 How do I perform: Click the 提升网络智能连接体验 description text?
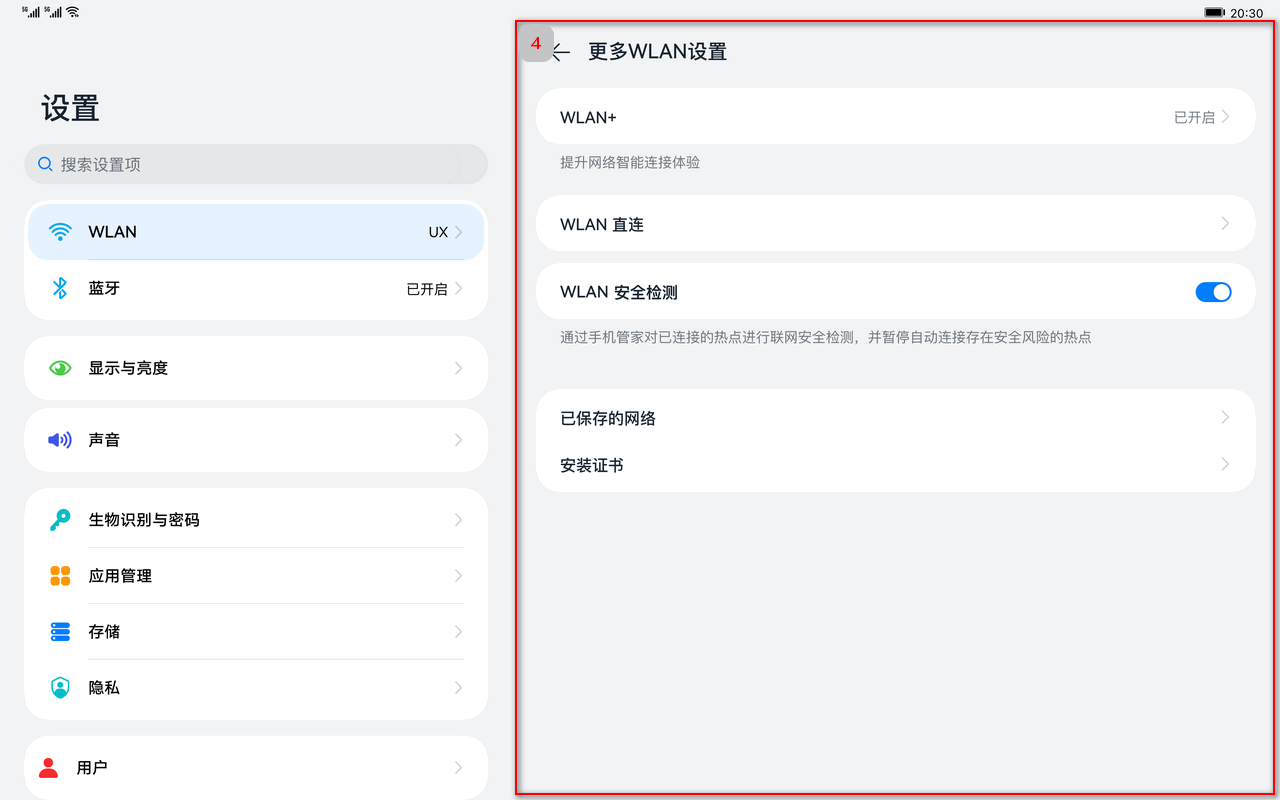click(630, 162)
